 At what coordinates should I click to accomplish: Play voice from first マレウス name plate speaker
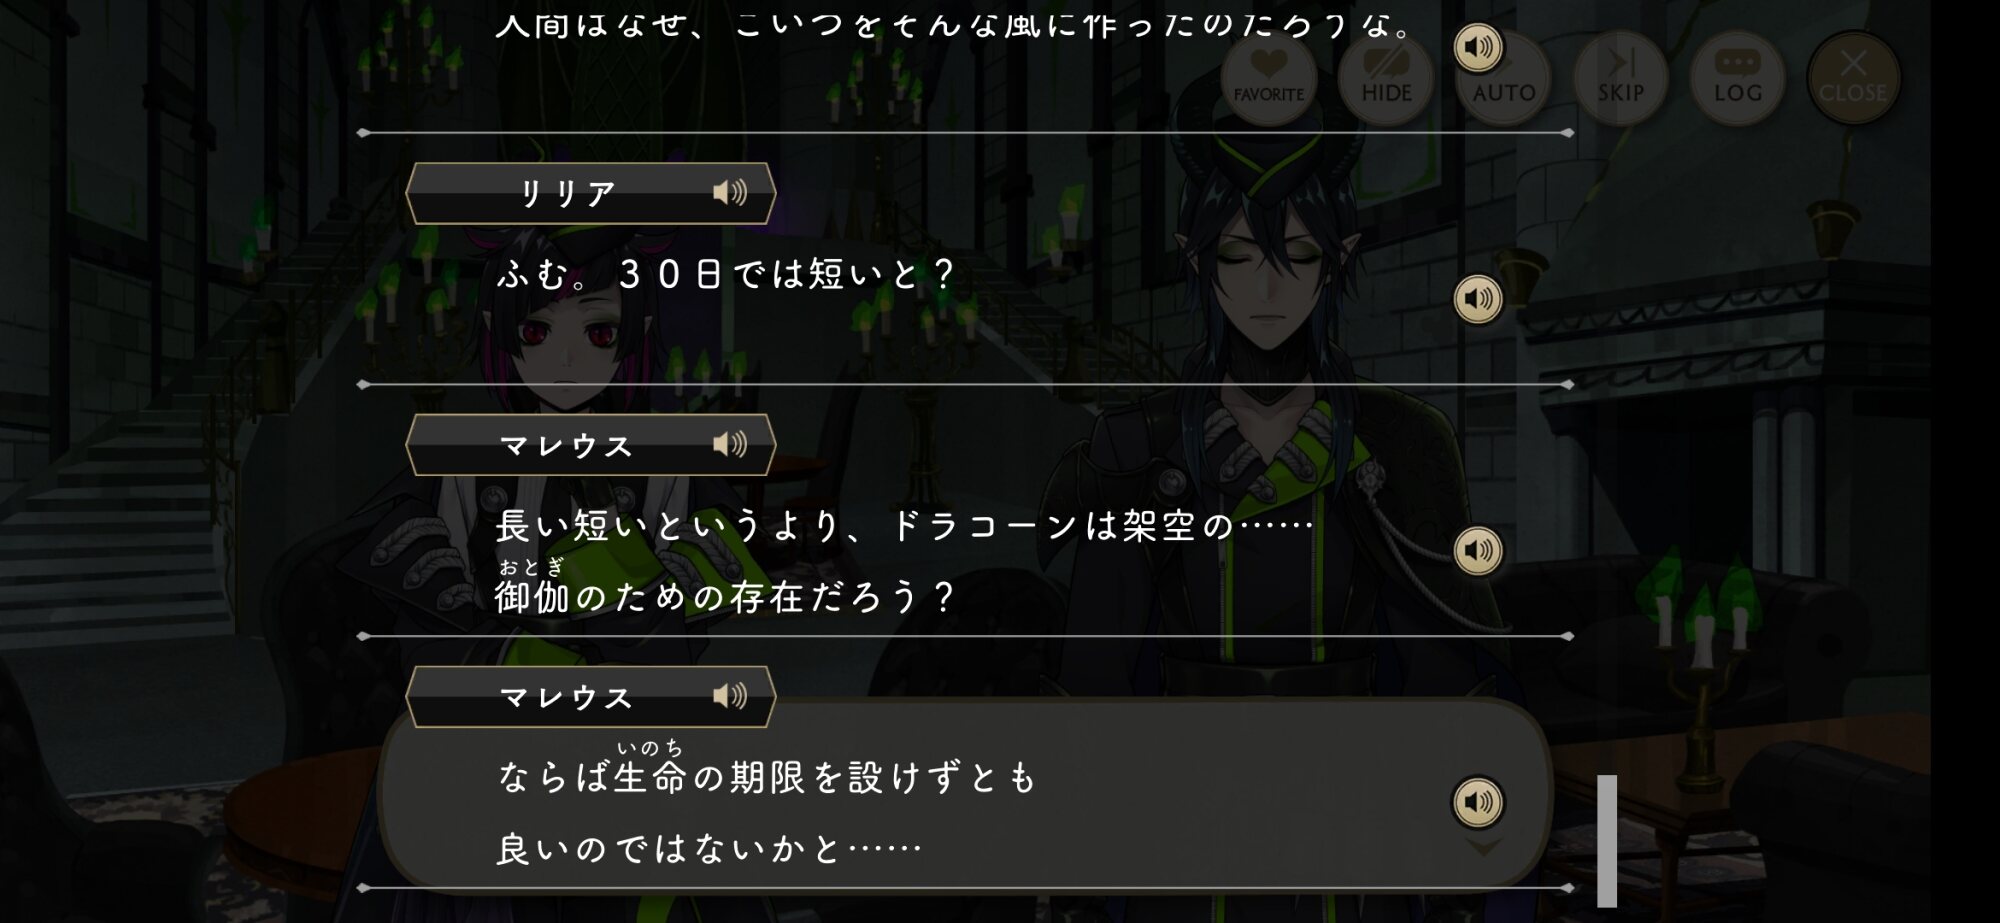tap(730, 444)
